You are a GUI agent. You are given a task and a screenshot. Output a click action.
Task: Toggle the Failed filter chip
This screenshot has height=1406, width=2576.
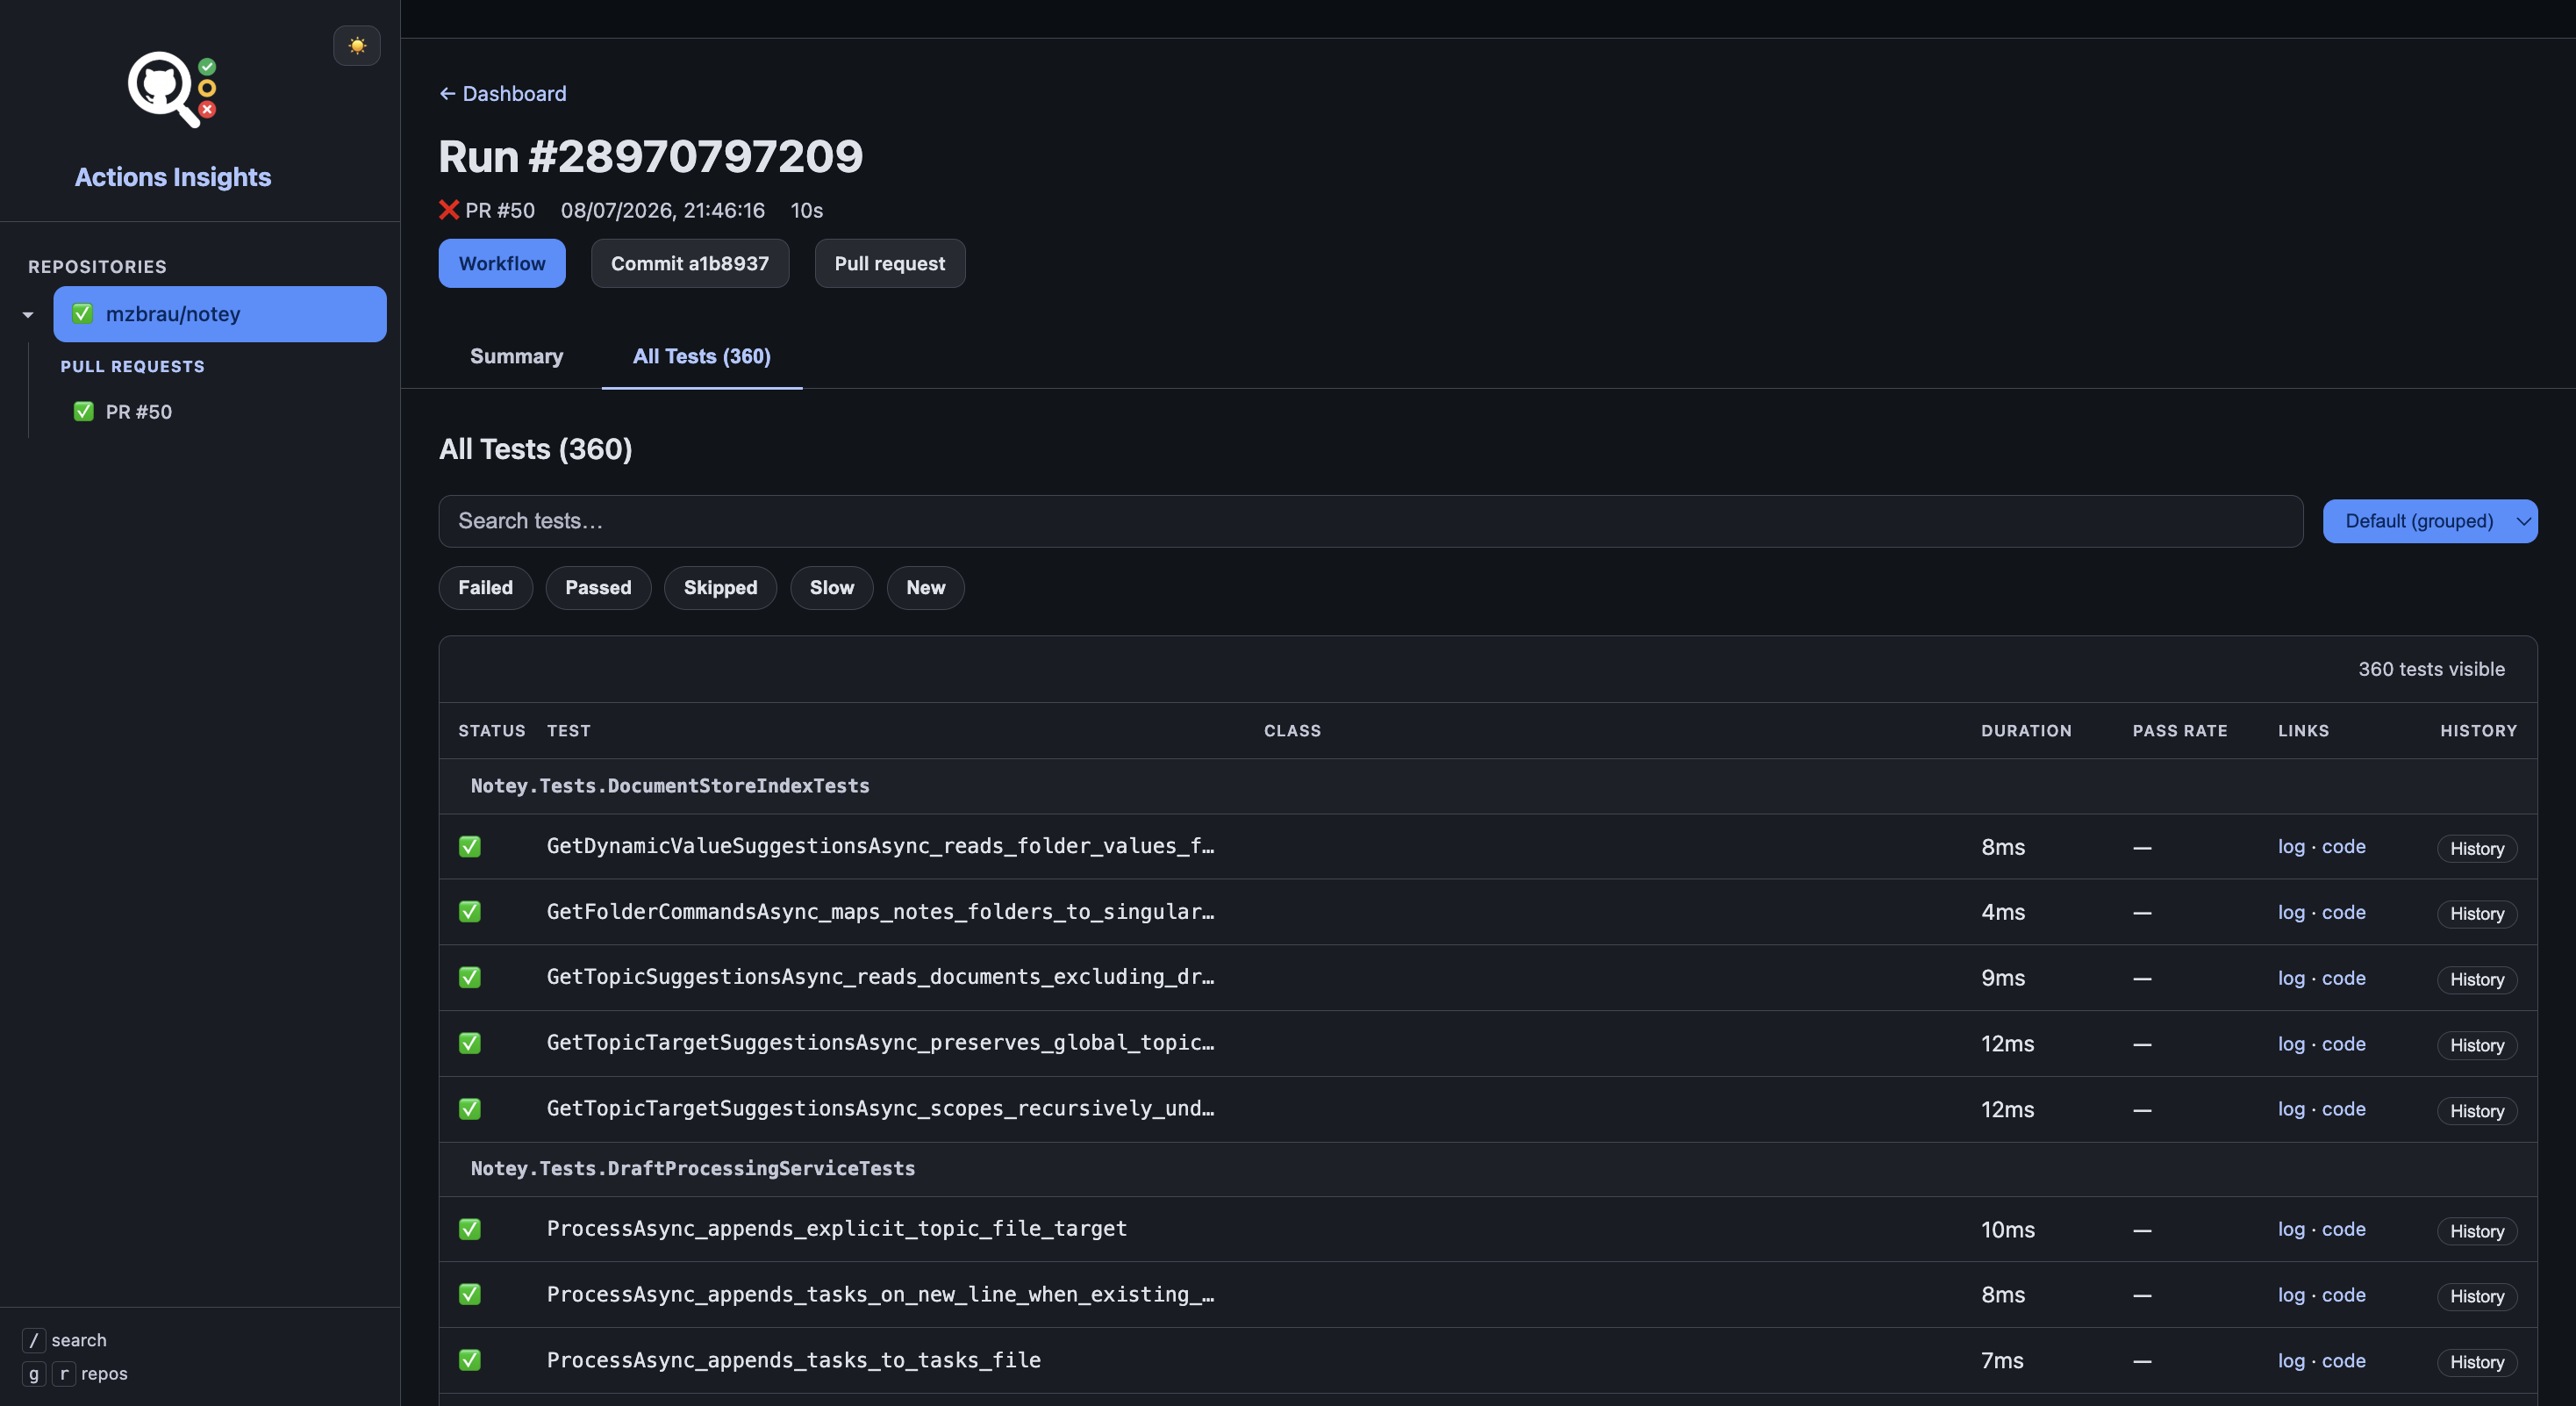pyautogui.click(x=486, y=588)
